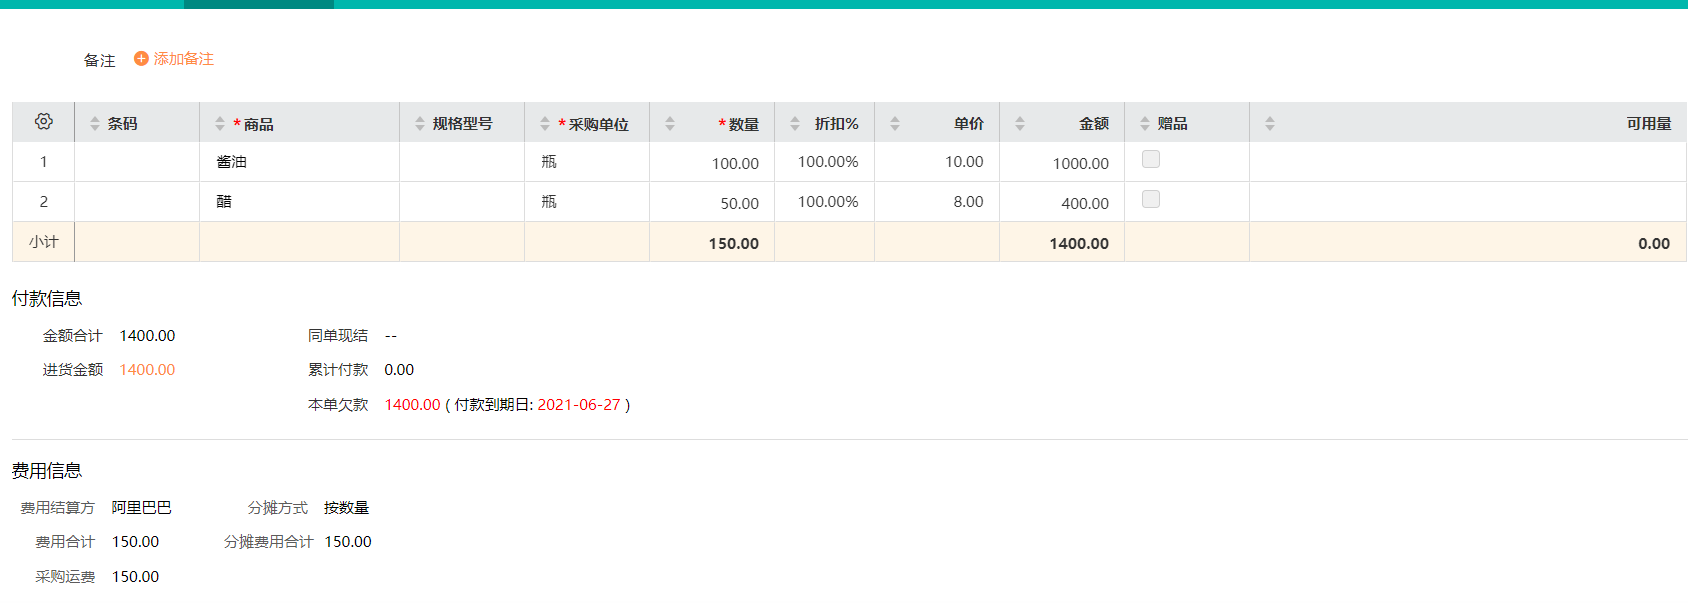Image resolution: width=1688 pixels, height=603 pixels.
Task: Sort by 数量 column arrows
Action: [670, 124]
